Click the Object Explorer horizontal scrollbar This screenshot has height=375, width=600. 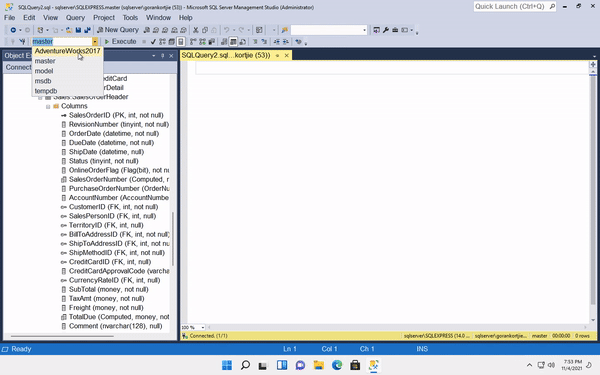click(x=62, y=336)
